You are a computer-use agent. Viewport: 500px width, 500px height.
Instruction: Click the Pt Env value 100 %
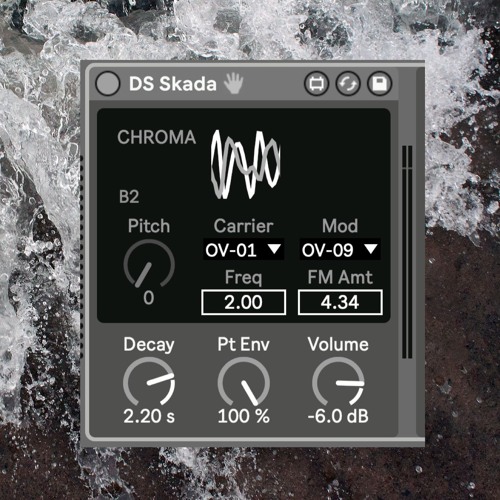coord(244,416)
